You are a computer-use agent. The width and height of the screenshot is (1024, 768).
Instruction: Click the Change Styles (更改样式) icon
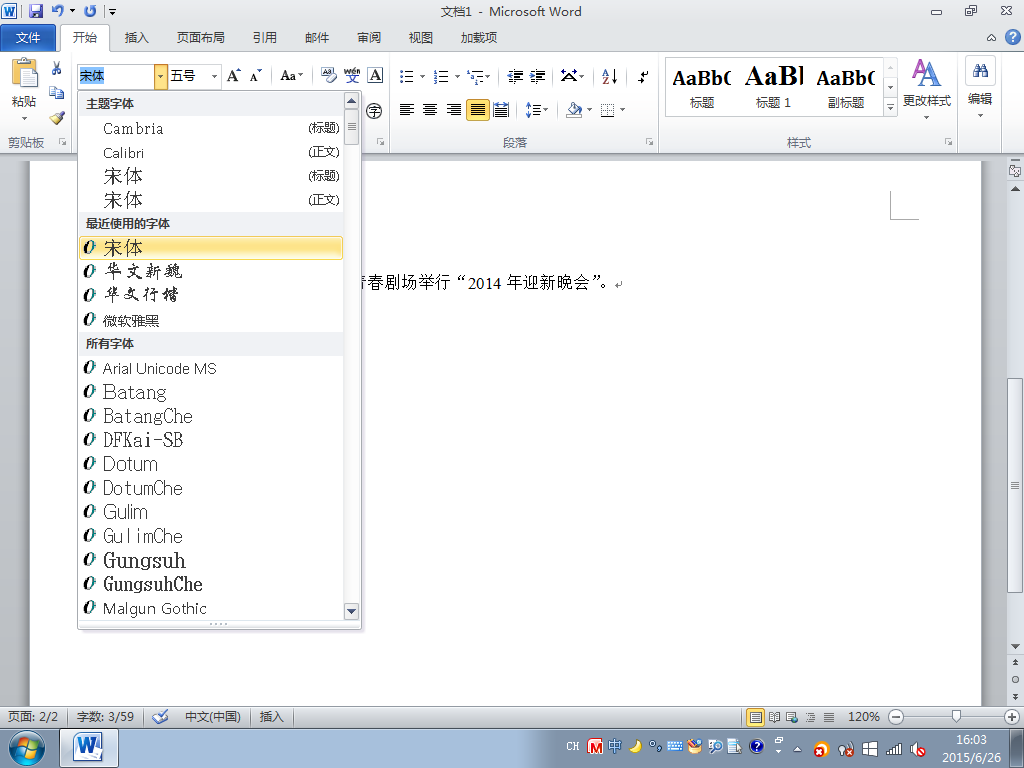tap(926, 89)
